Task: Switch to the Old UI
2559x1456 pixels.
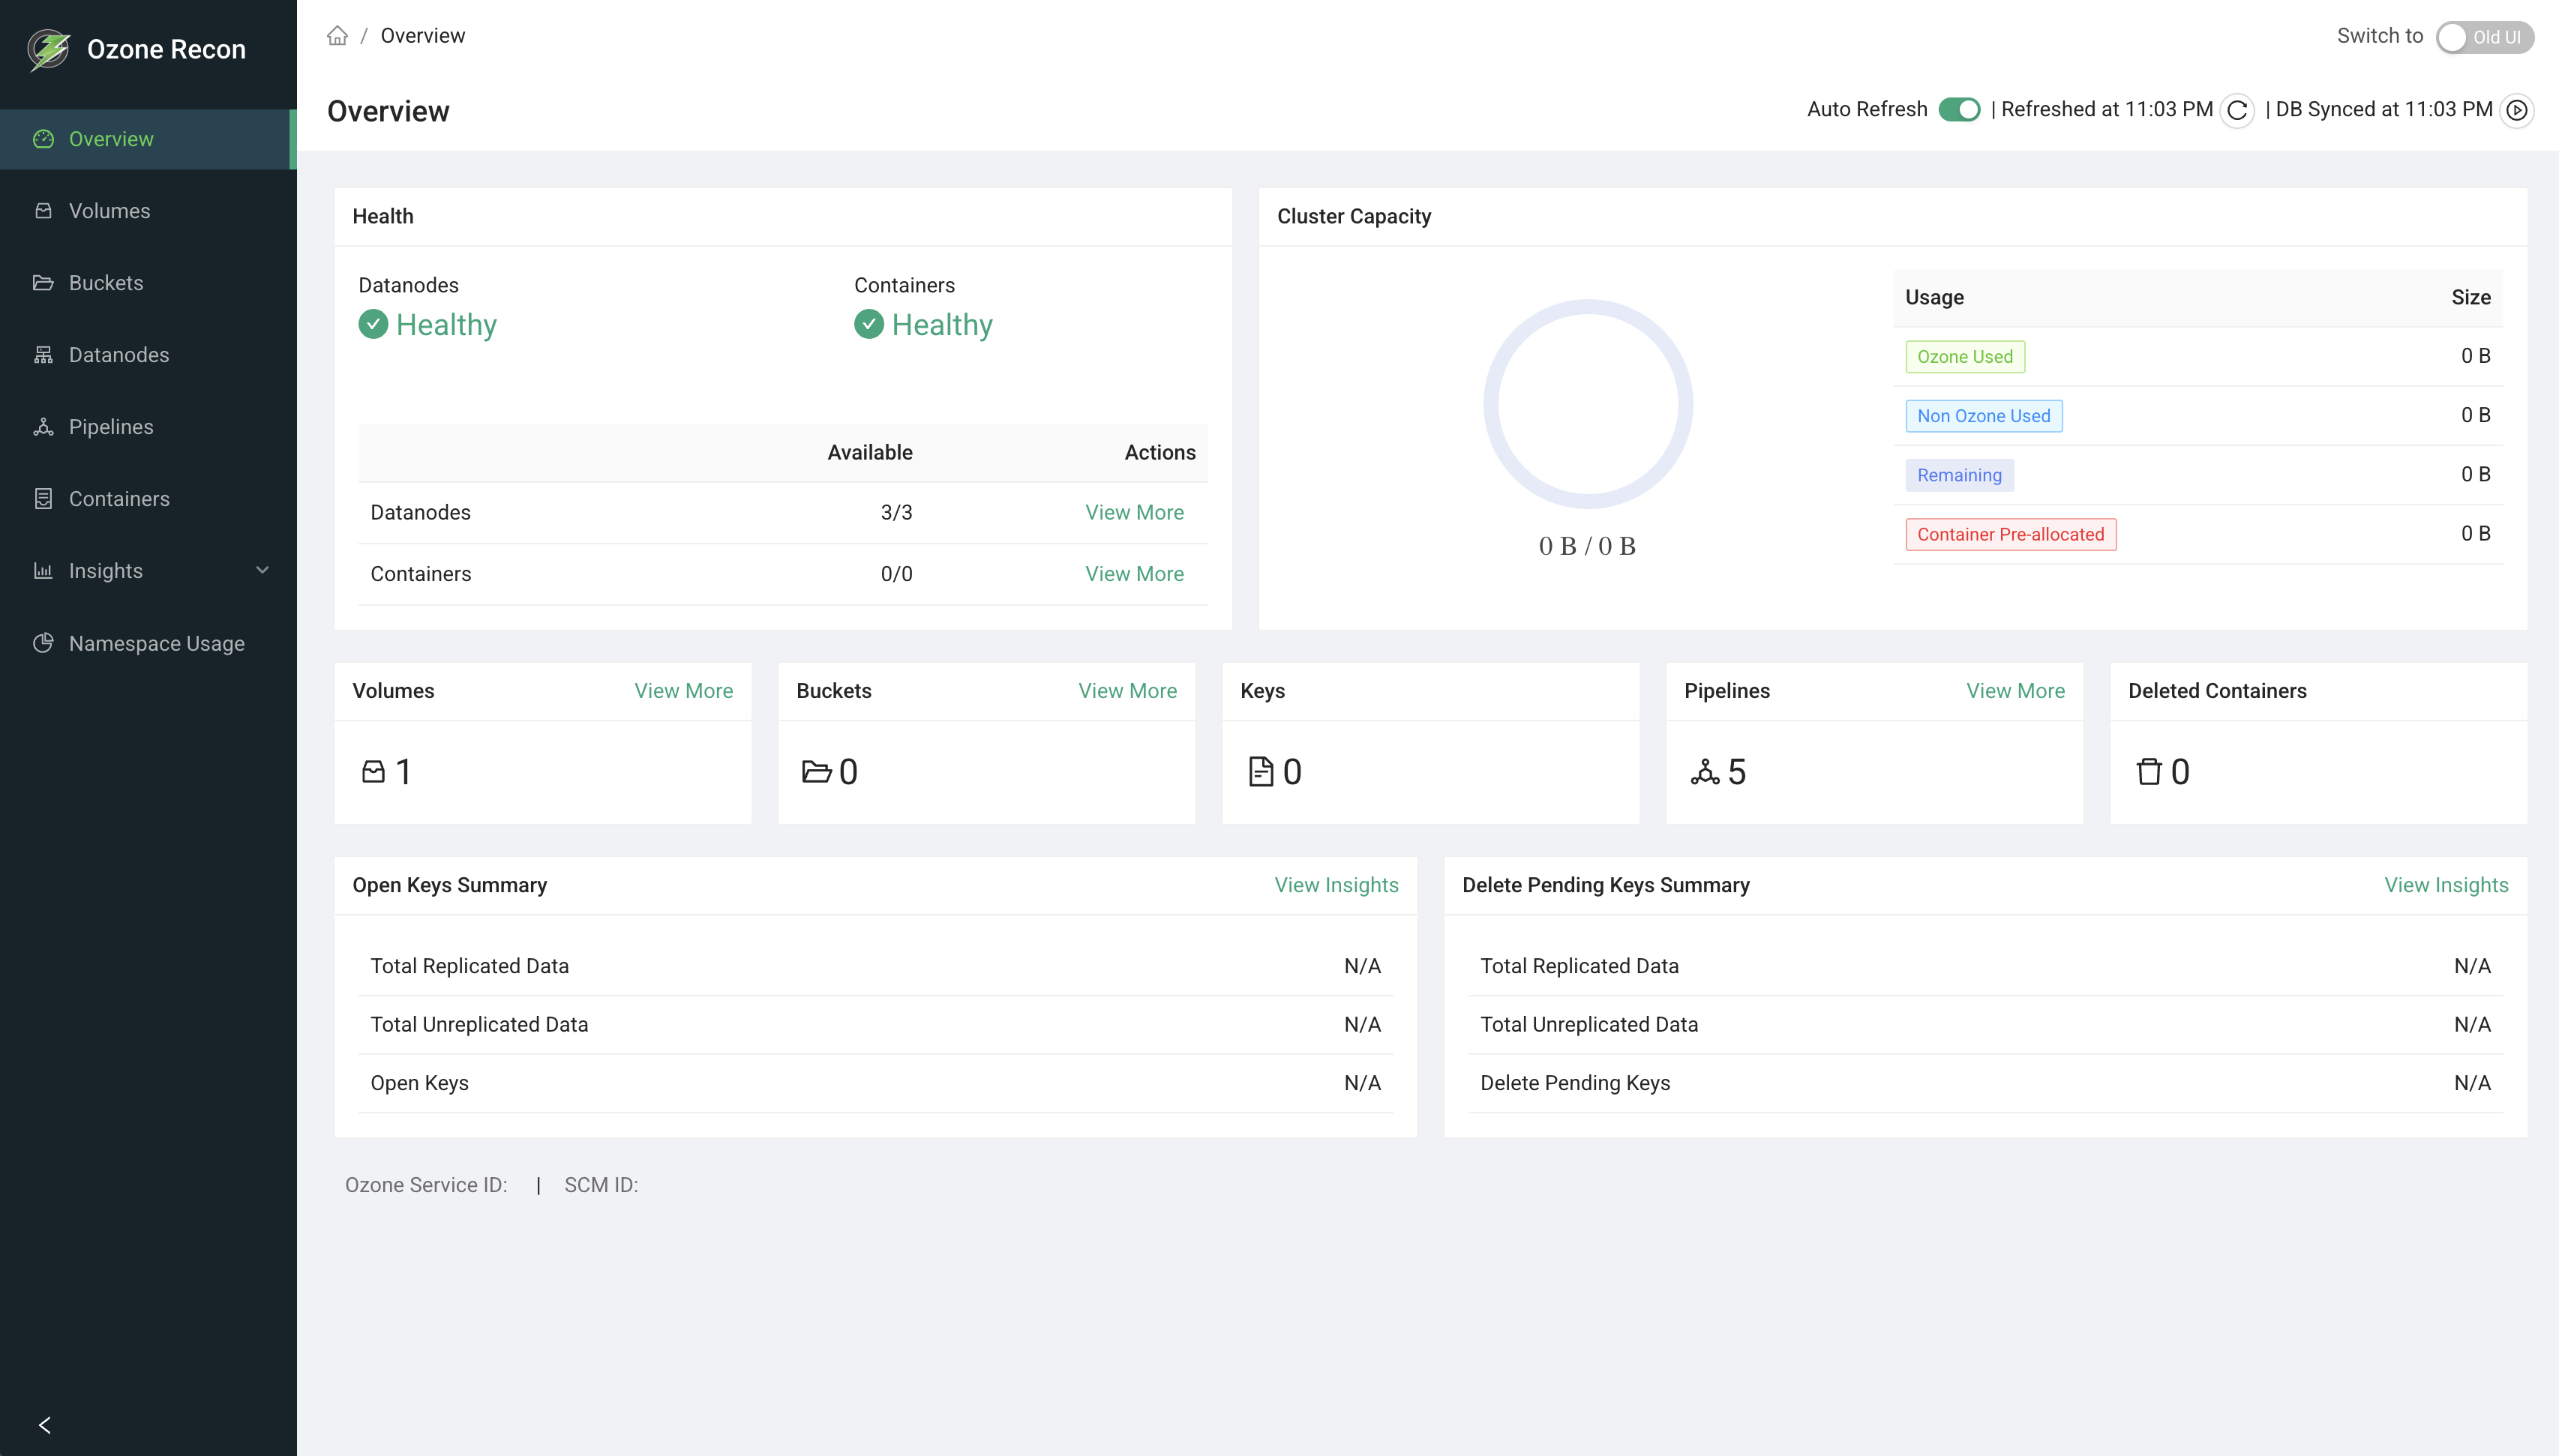Action: click(x=2484, y=37)
